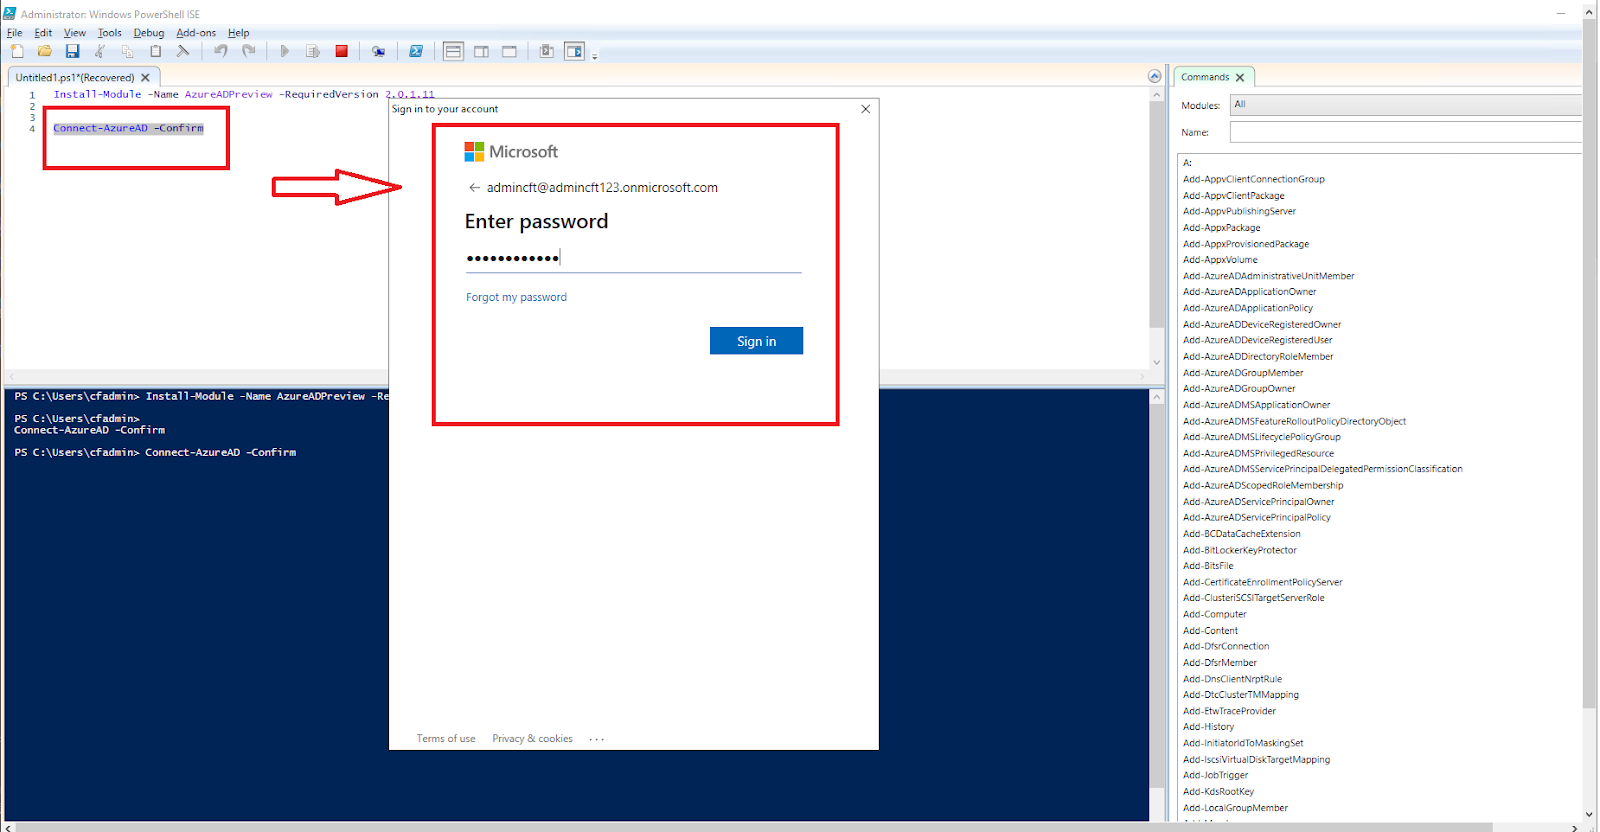Viewport: 1600px width, 832px height.
Task: Click the red Stop Operation icon
Action: [341, 51]
